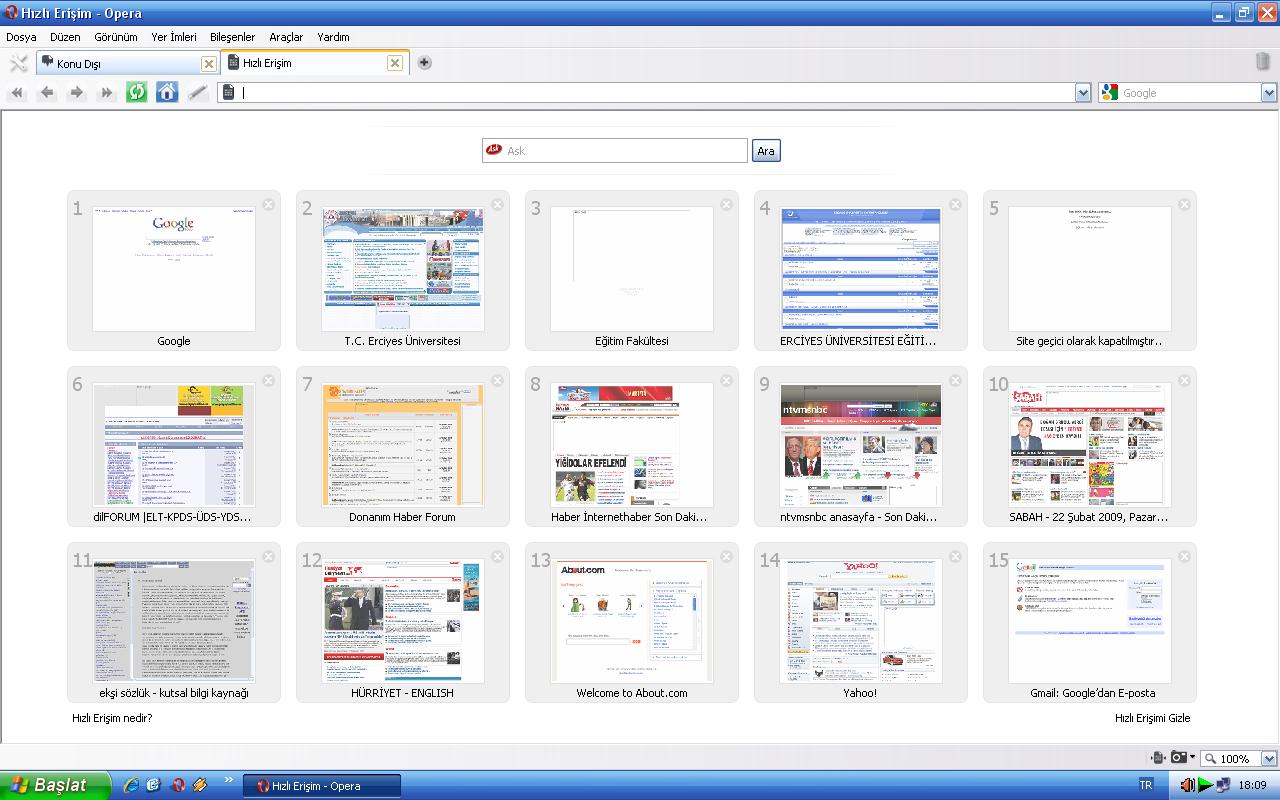
Task: Click the Başlat start button
Action: pos(55,785)
